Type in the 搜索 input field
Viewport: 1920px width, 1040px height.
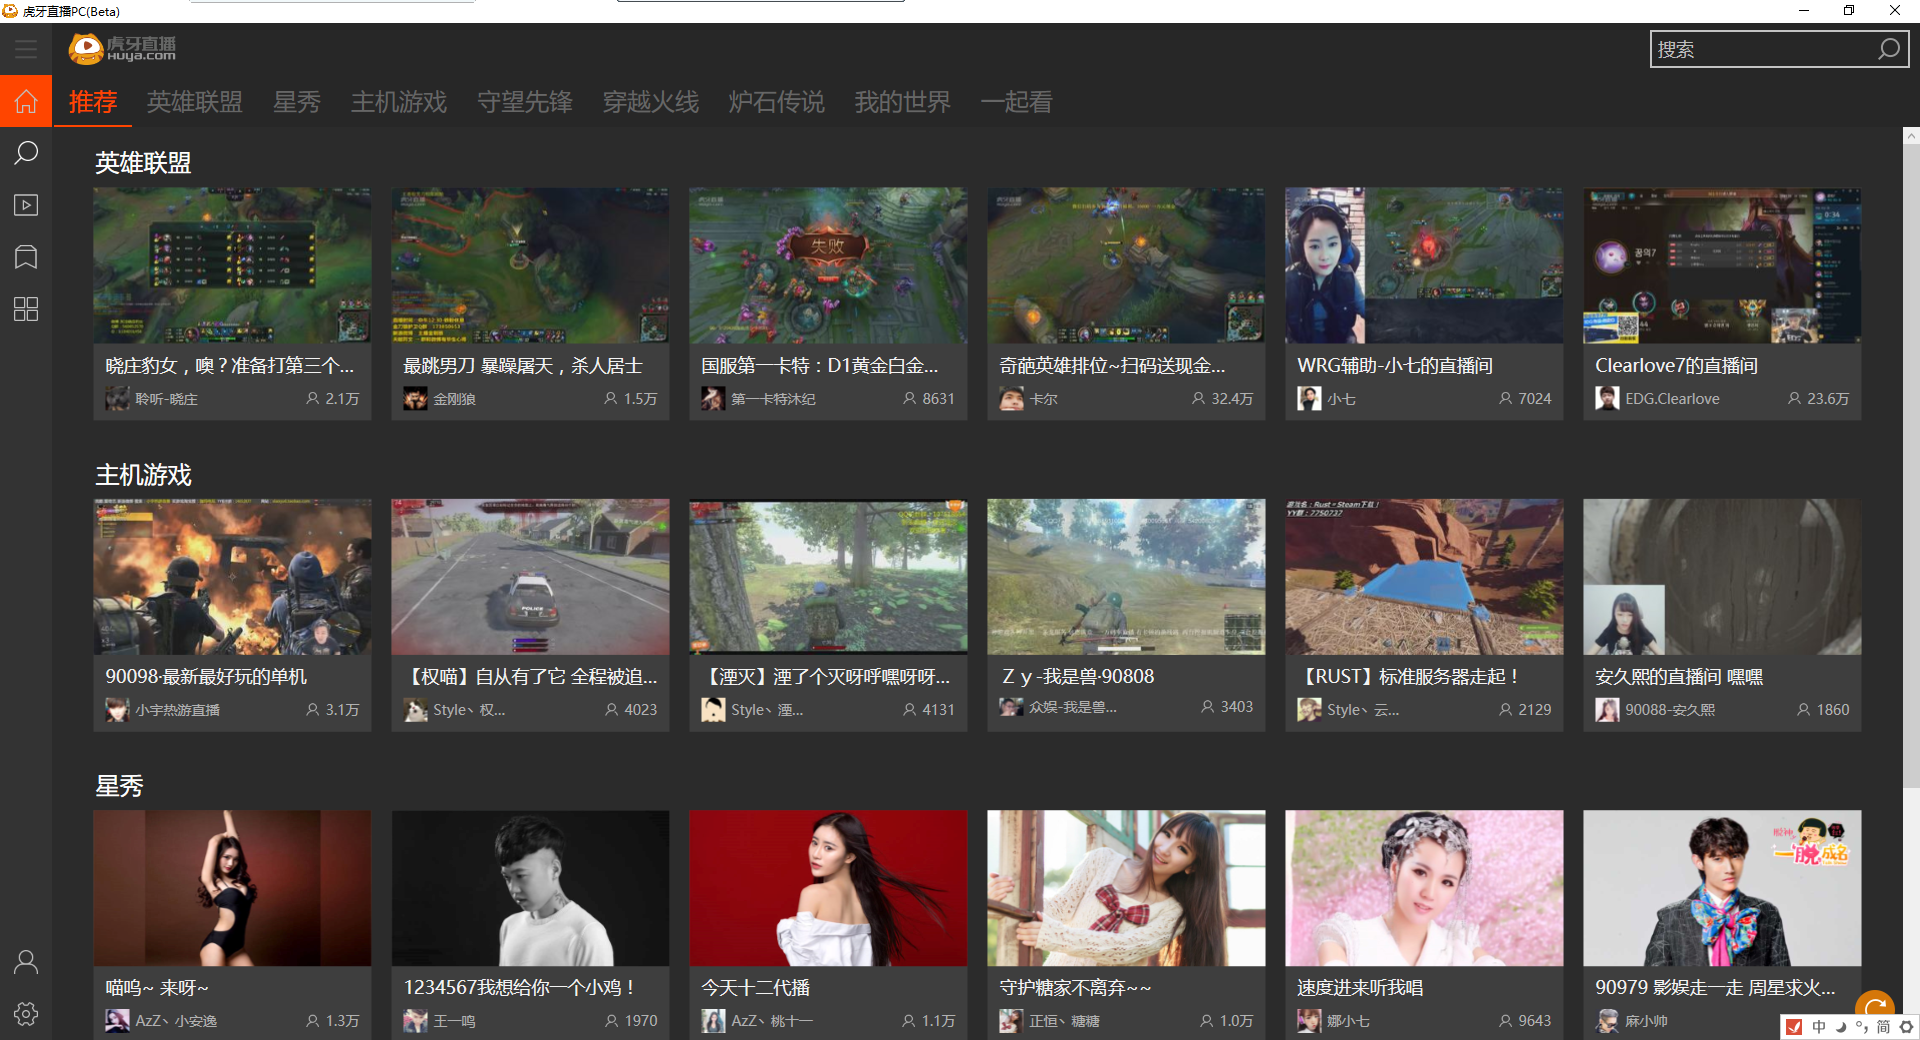1760,49
